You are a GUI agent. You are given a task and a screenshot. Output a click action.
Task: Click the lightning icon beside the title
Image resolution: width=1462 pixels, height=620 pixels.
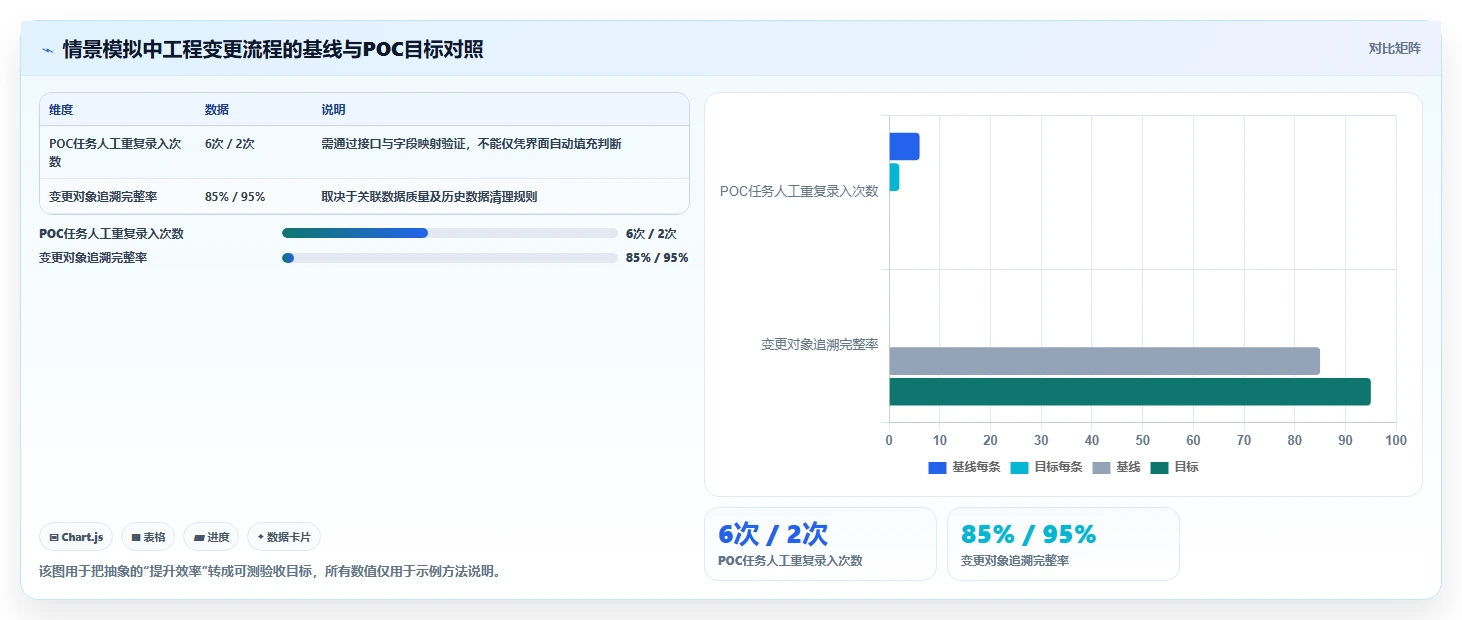[47, 49]
